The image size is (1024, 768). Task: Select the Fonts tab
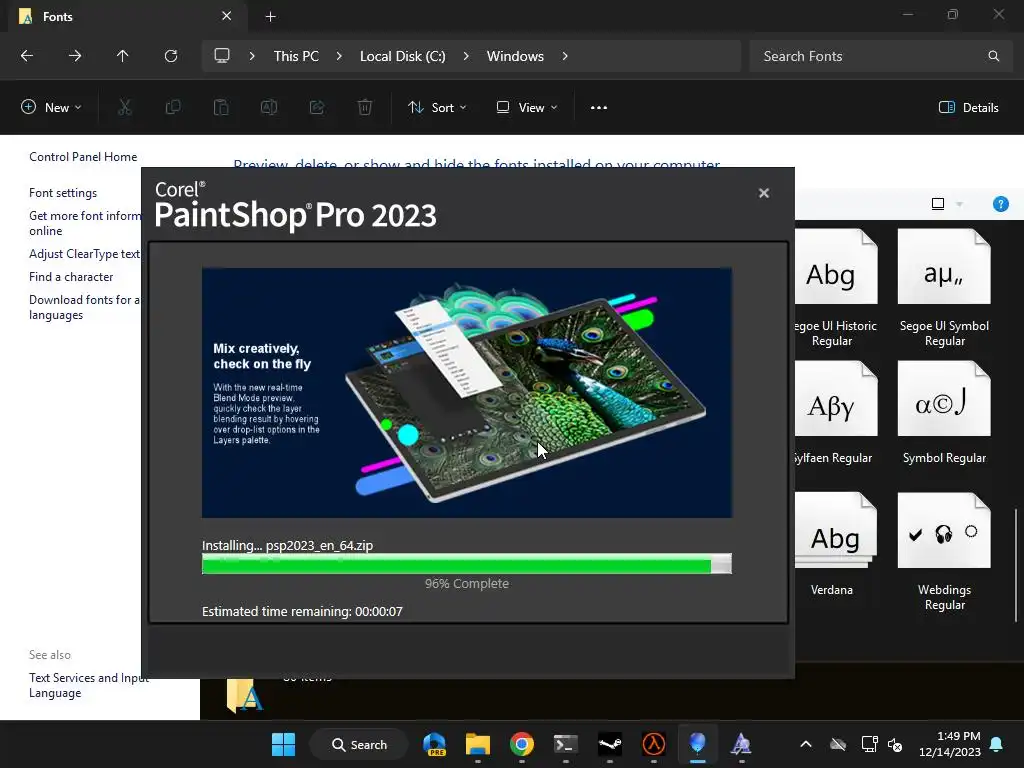[128, 16]
